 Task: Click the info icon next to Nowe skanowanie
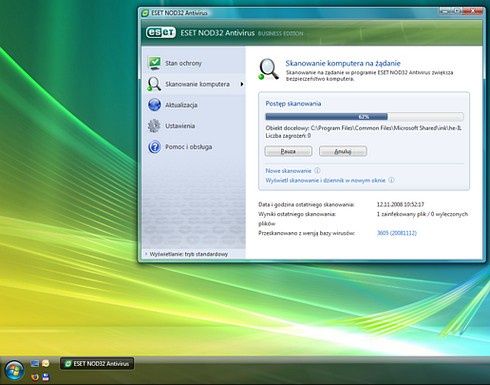click(x=317, y=170)
